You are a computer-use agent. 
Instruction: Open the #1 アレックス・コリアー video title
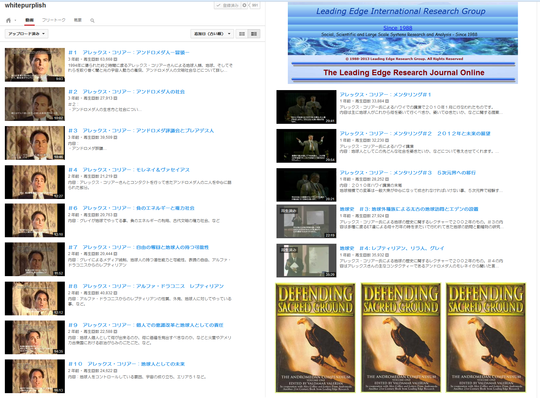click(x=129, y=53)
